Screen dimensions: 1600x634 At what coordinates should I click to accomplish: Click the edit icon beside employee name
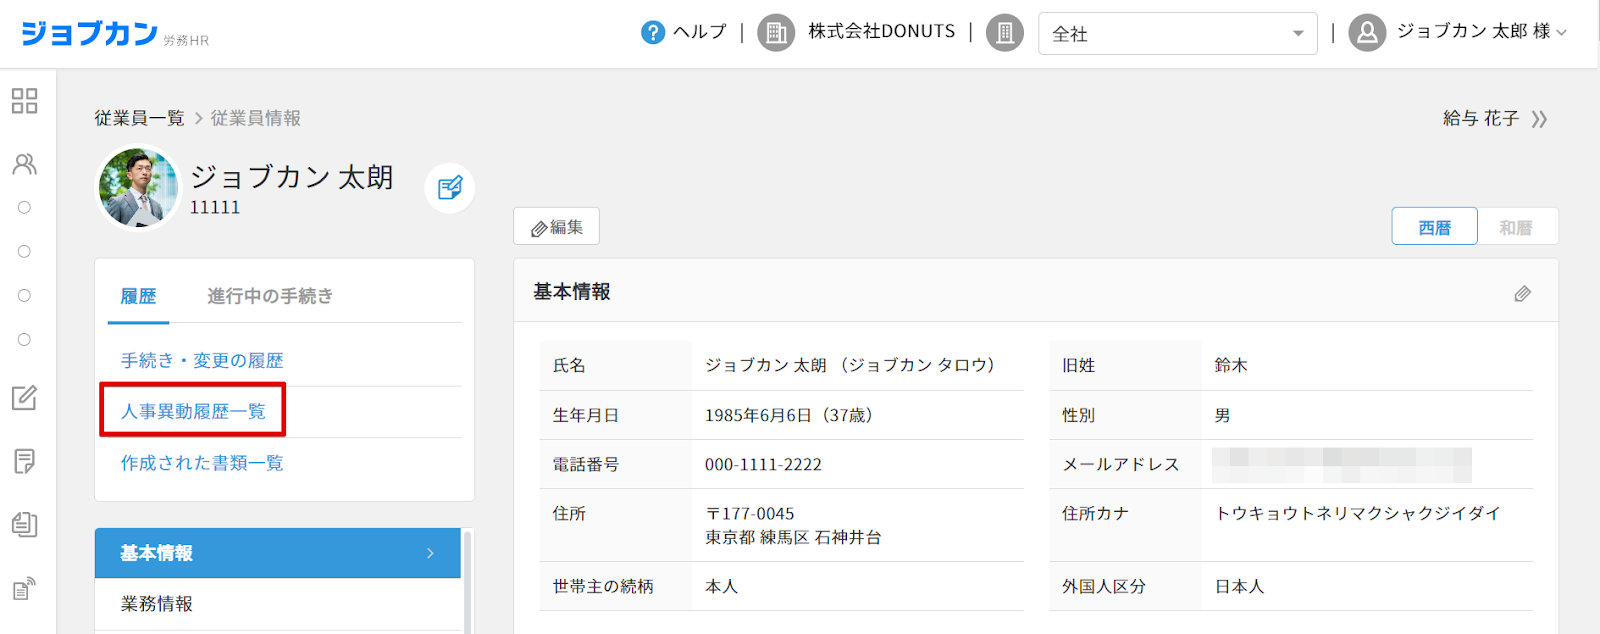(450, 187)
